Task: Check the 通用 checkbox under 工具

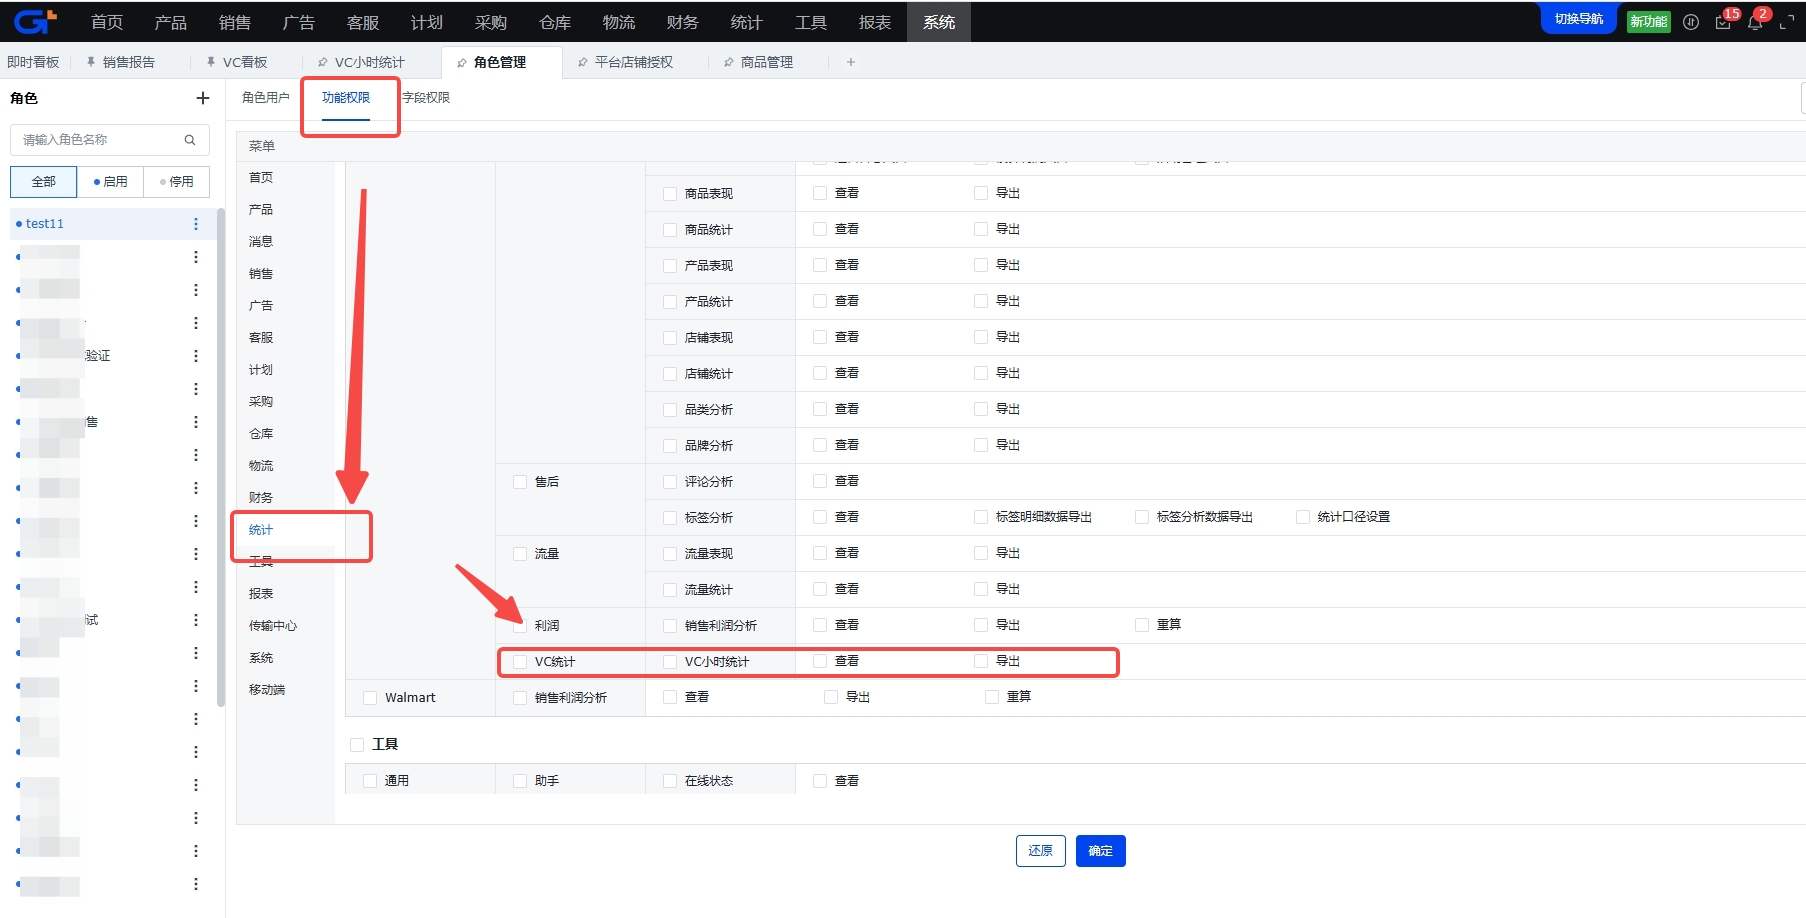Action: click(370, 781)
